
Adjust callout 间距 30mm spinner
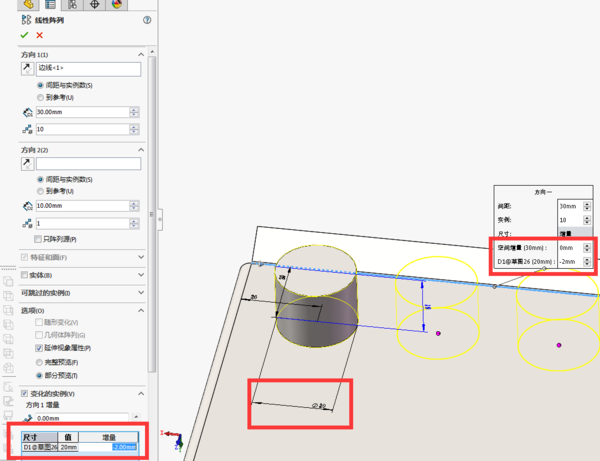tap(587, 206)
